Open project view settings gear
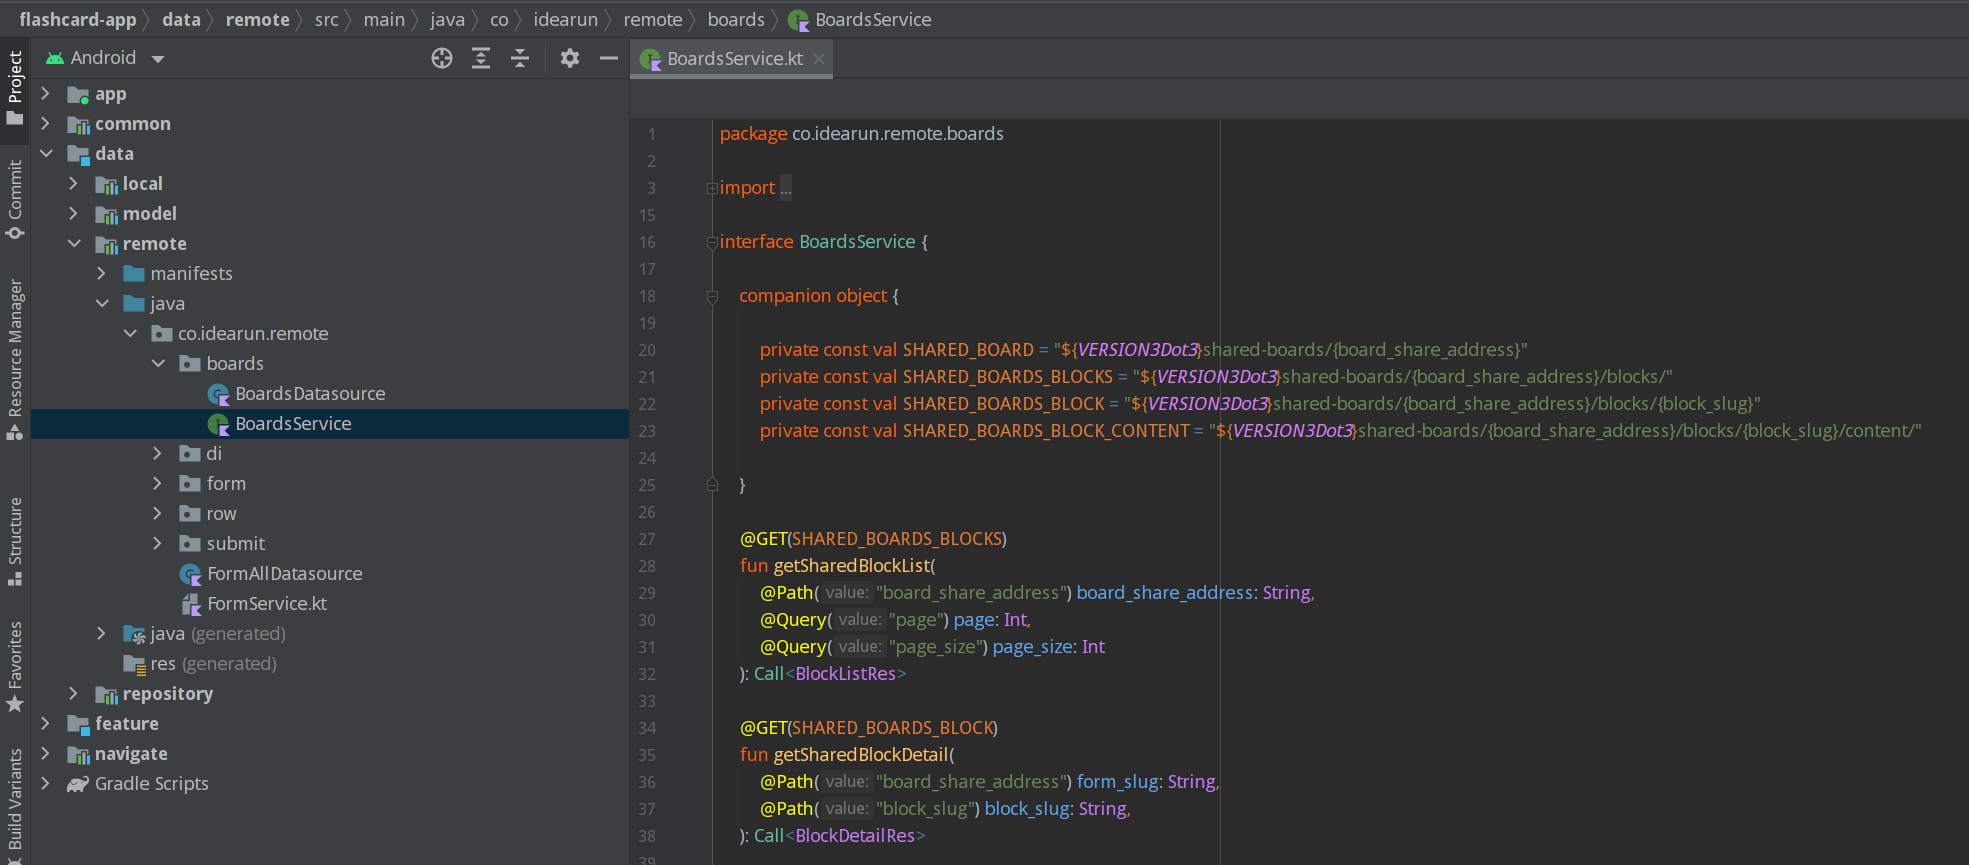This screenshot has width=1969, height=865. click(570, 59)
